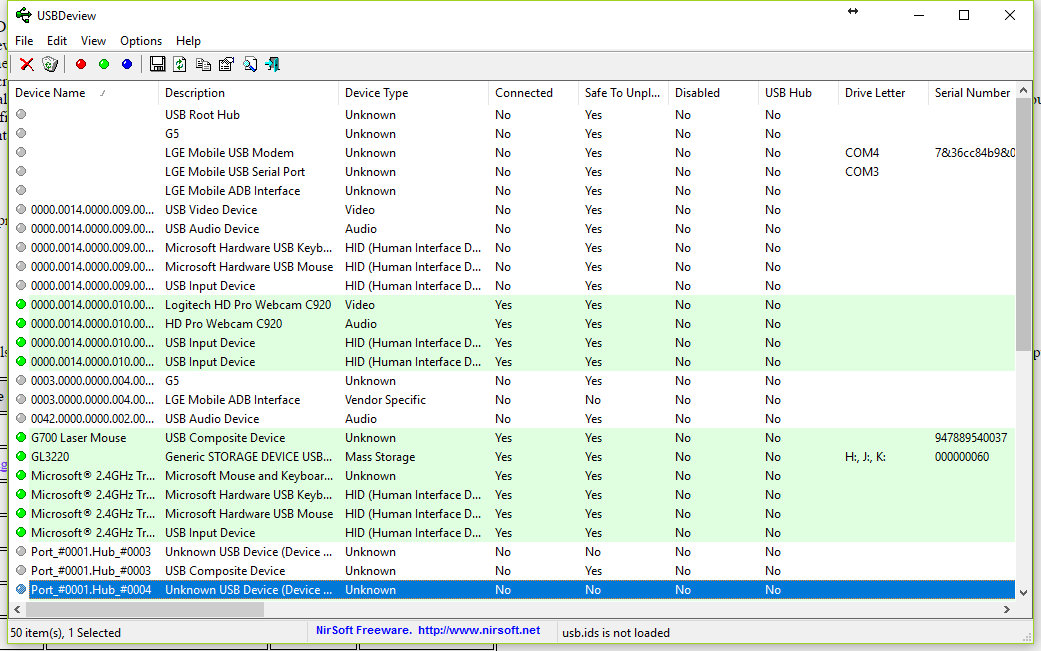Click the red dot Disable Selected Devices icon

click(x=81, y=64)
